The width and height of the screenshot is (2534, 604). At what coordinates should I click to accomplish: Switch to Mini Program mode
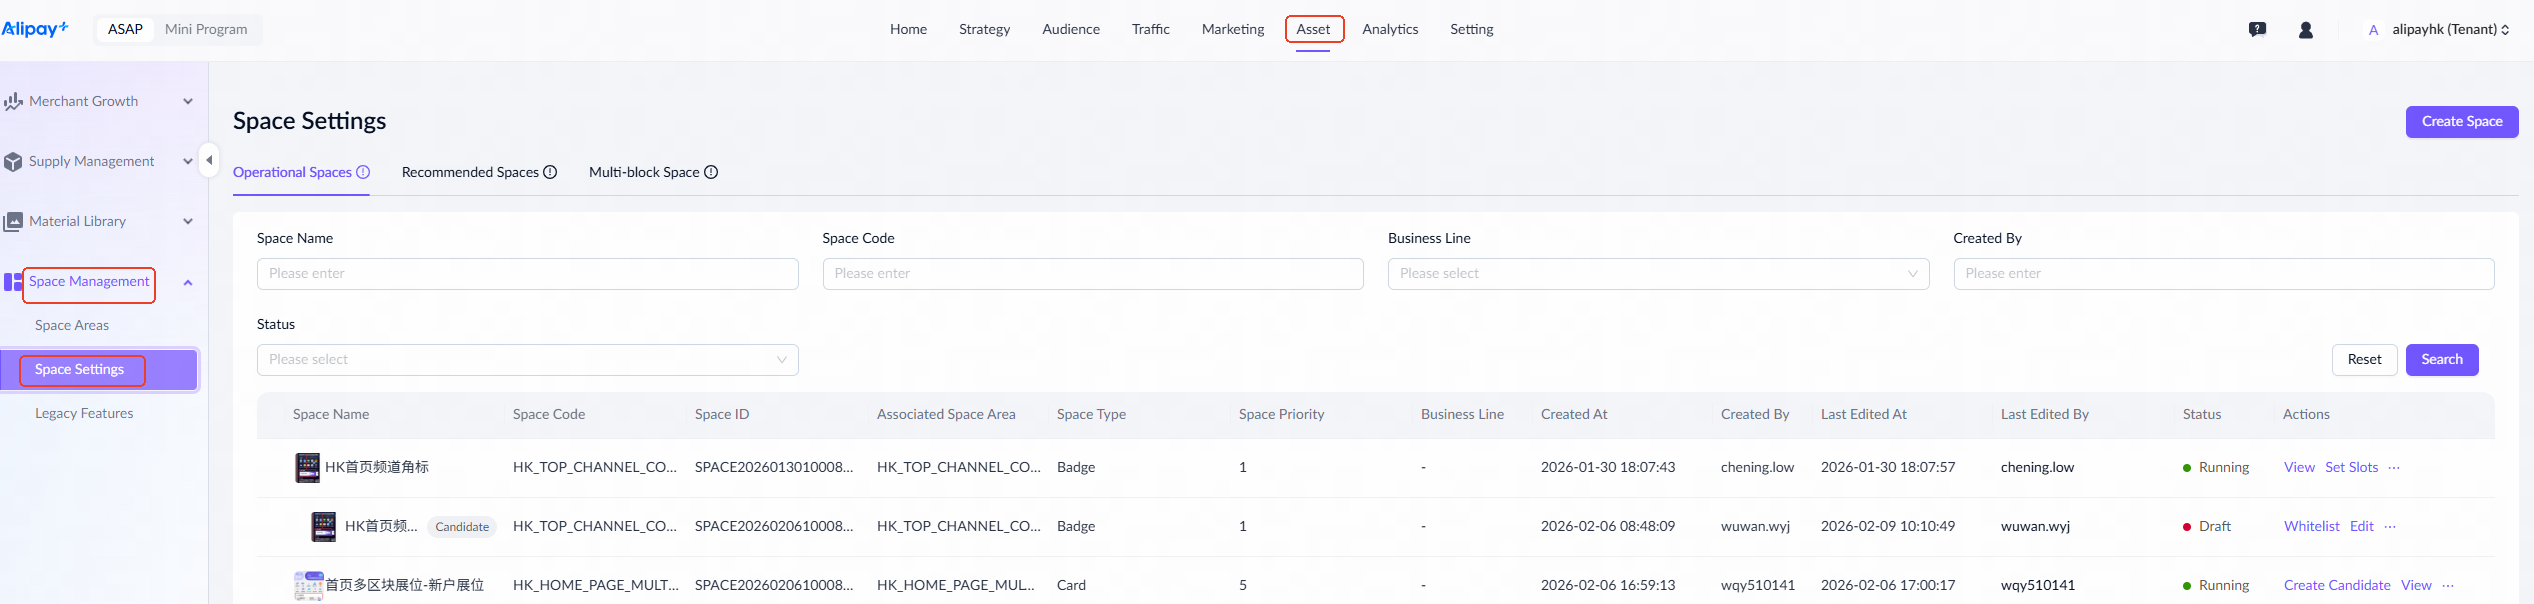[206, 30]
